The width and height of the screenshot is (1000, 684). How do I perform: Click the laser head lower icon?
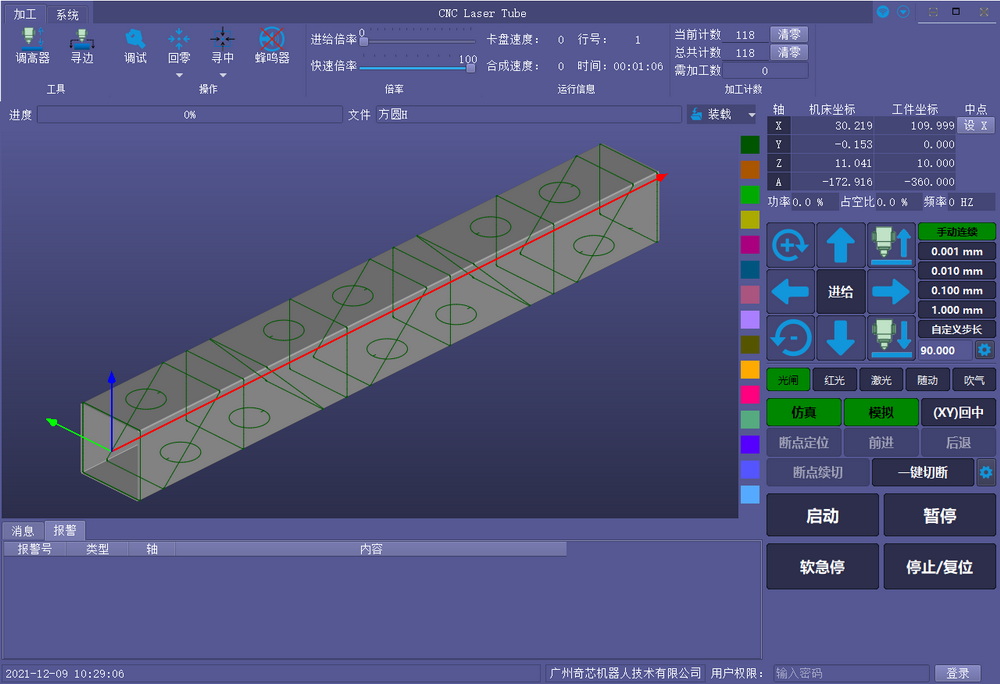tap(890, 337)
